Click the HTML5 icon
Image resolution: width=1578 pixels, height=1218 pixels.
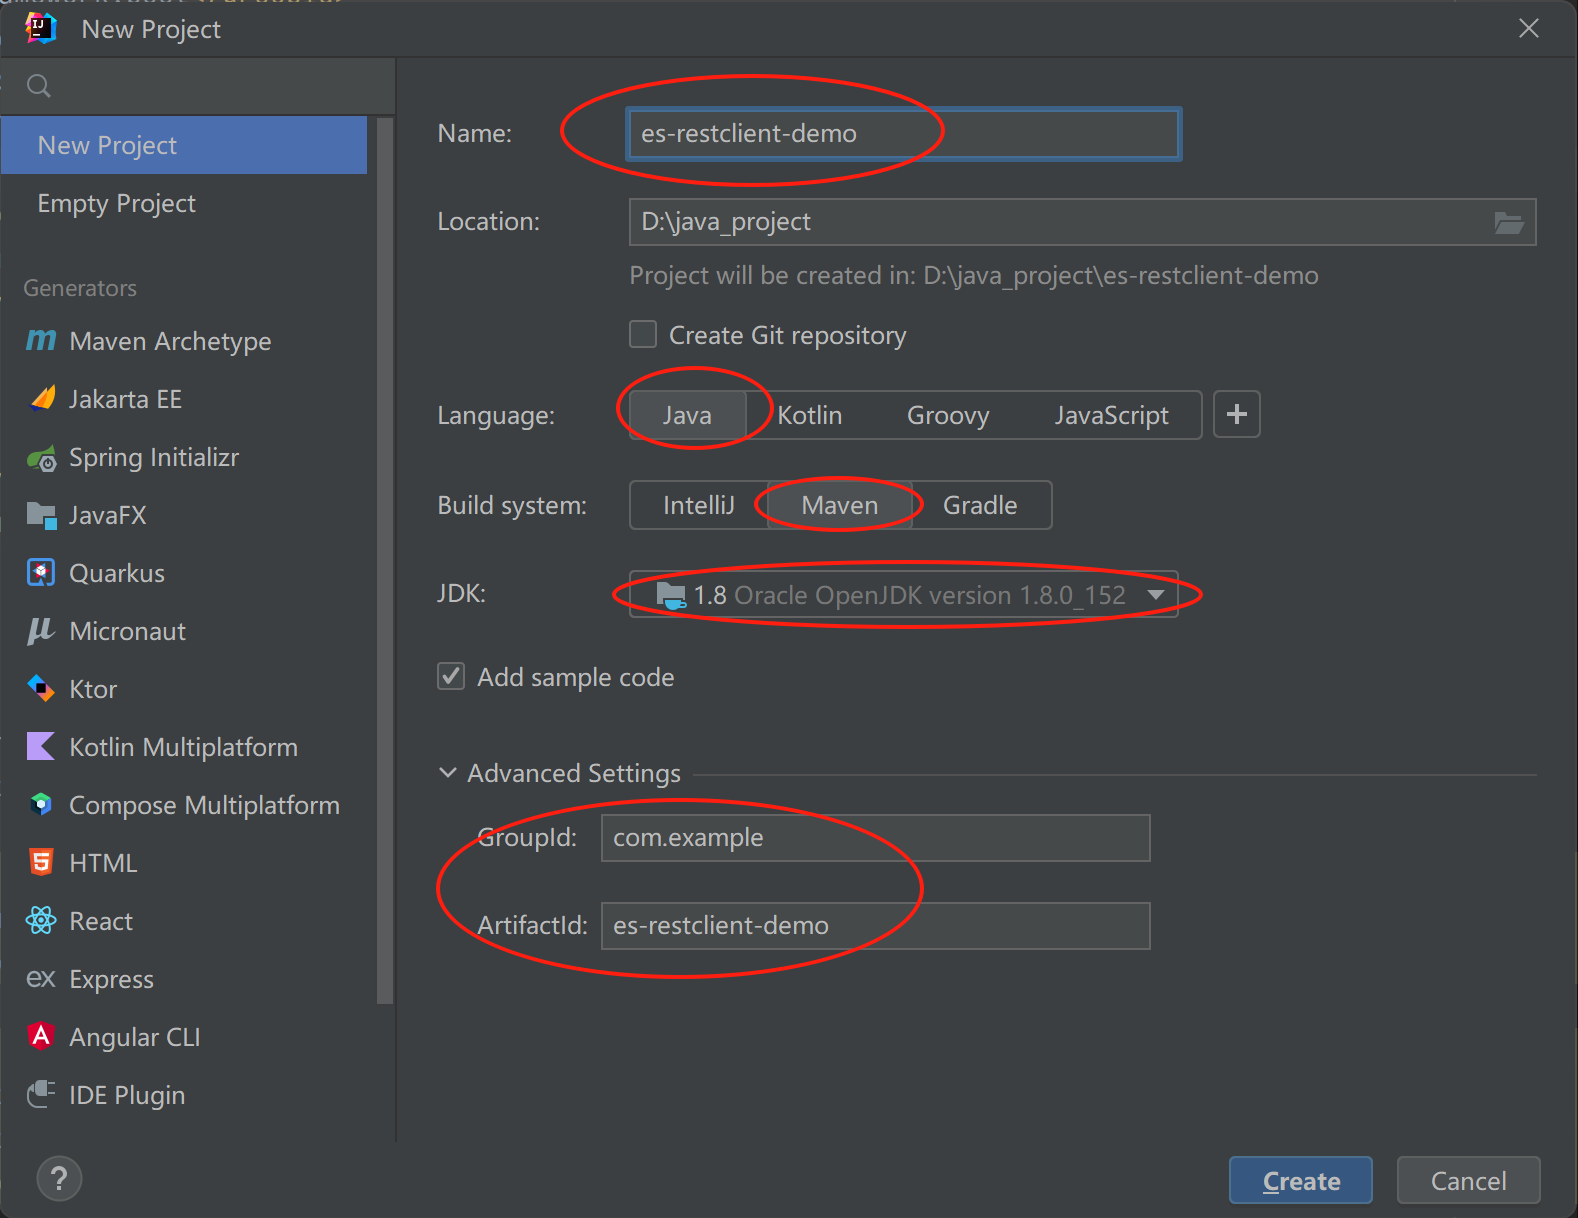41,863
